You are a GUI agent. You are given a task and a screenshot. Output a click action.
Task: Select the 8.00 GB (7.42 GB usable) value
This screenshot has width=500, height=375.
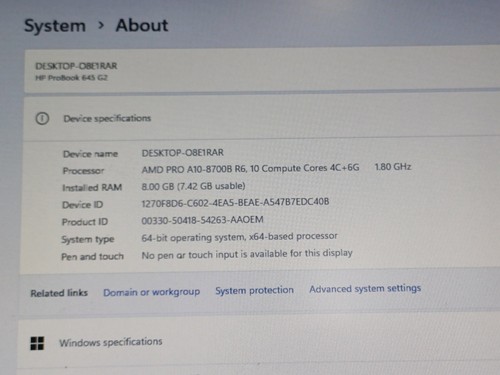[x=193, y=186]
